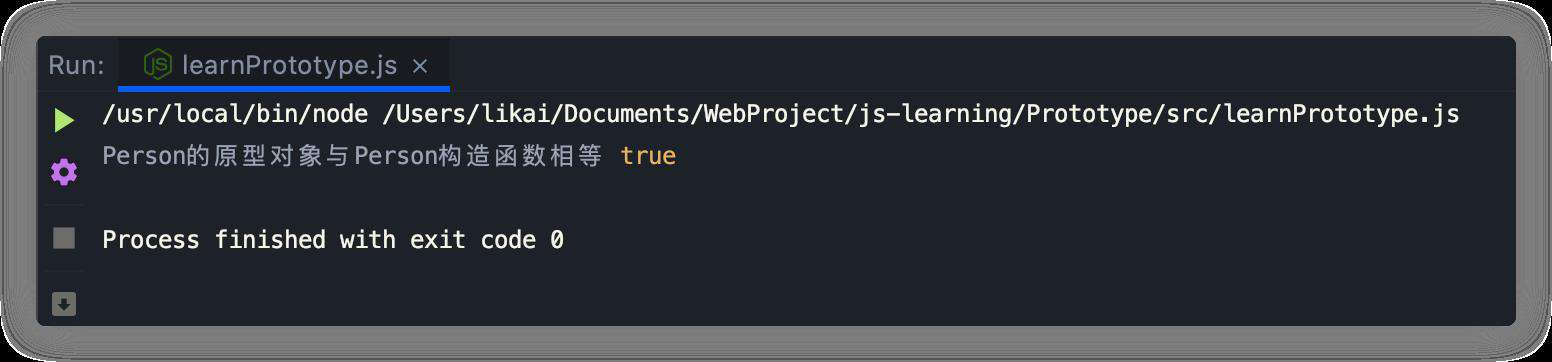1552x362 pixels.
Task: Open run configuration settings via the purple gear
Action: [64, 172]
